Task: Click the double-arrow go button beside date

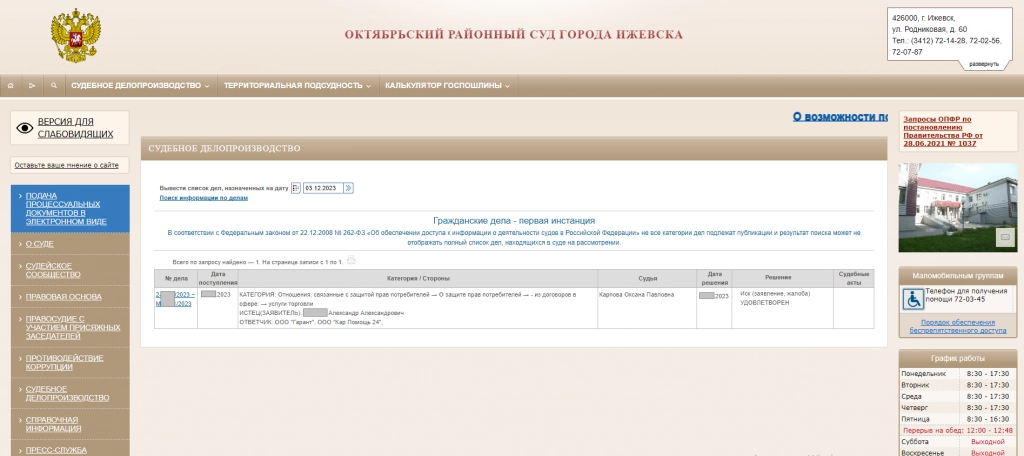Action: tap(349, 188)
